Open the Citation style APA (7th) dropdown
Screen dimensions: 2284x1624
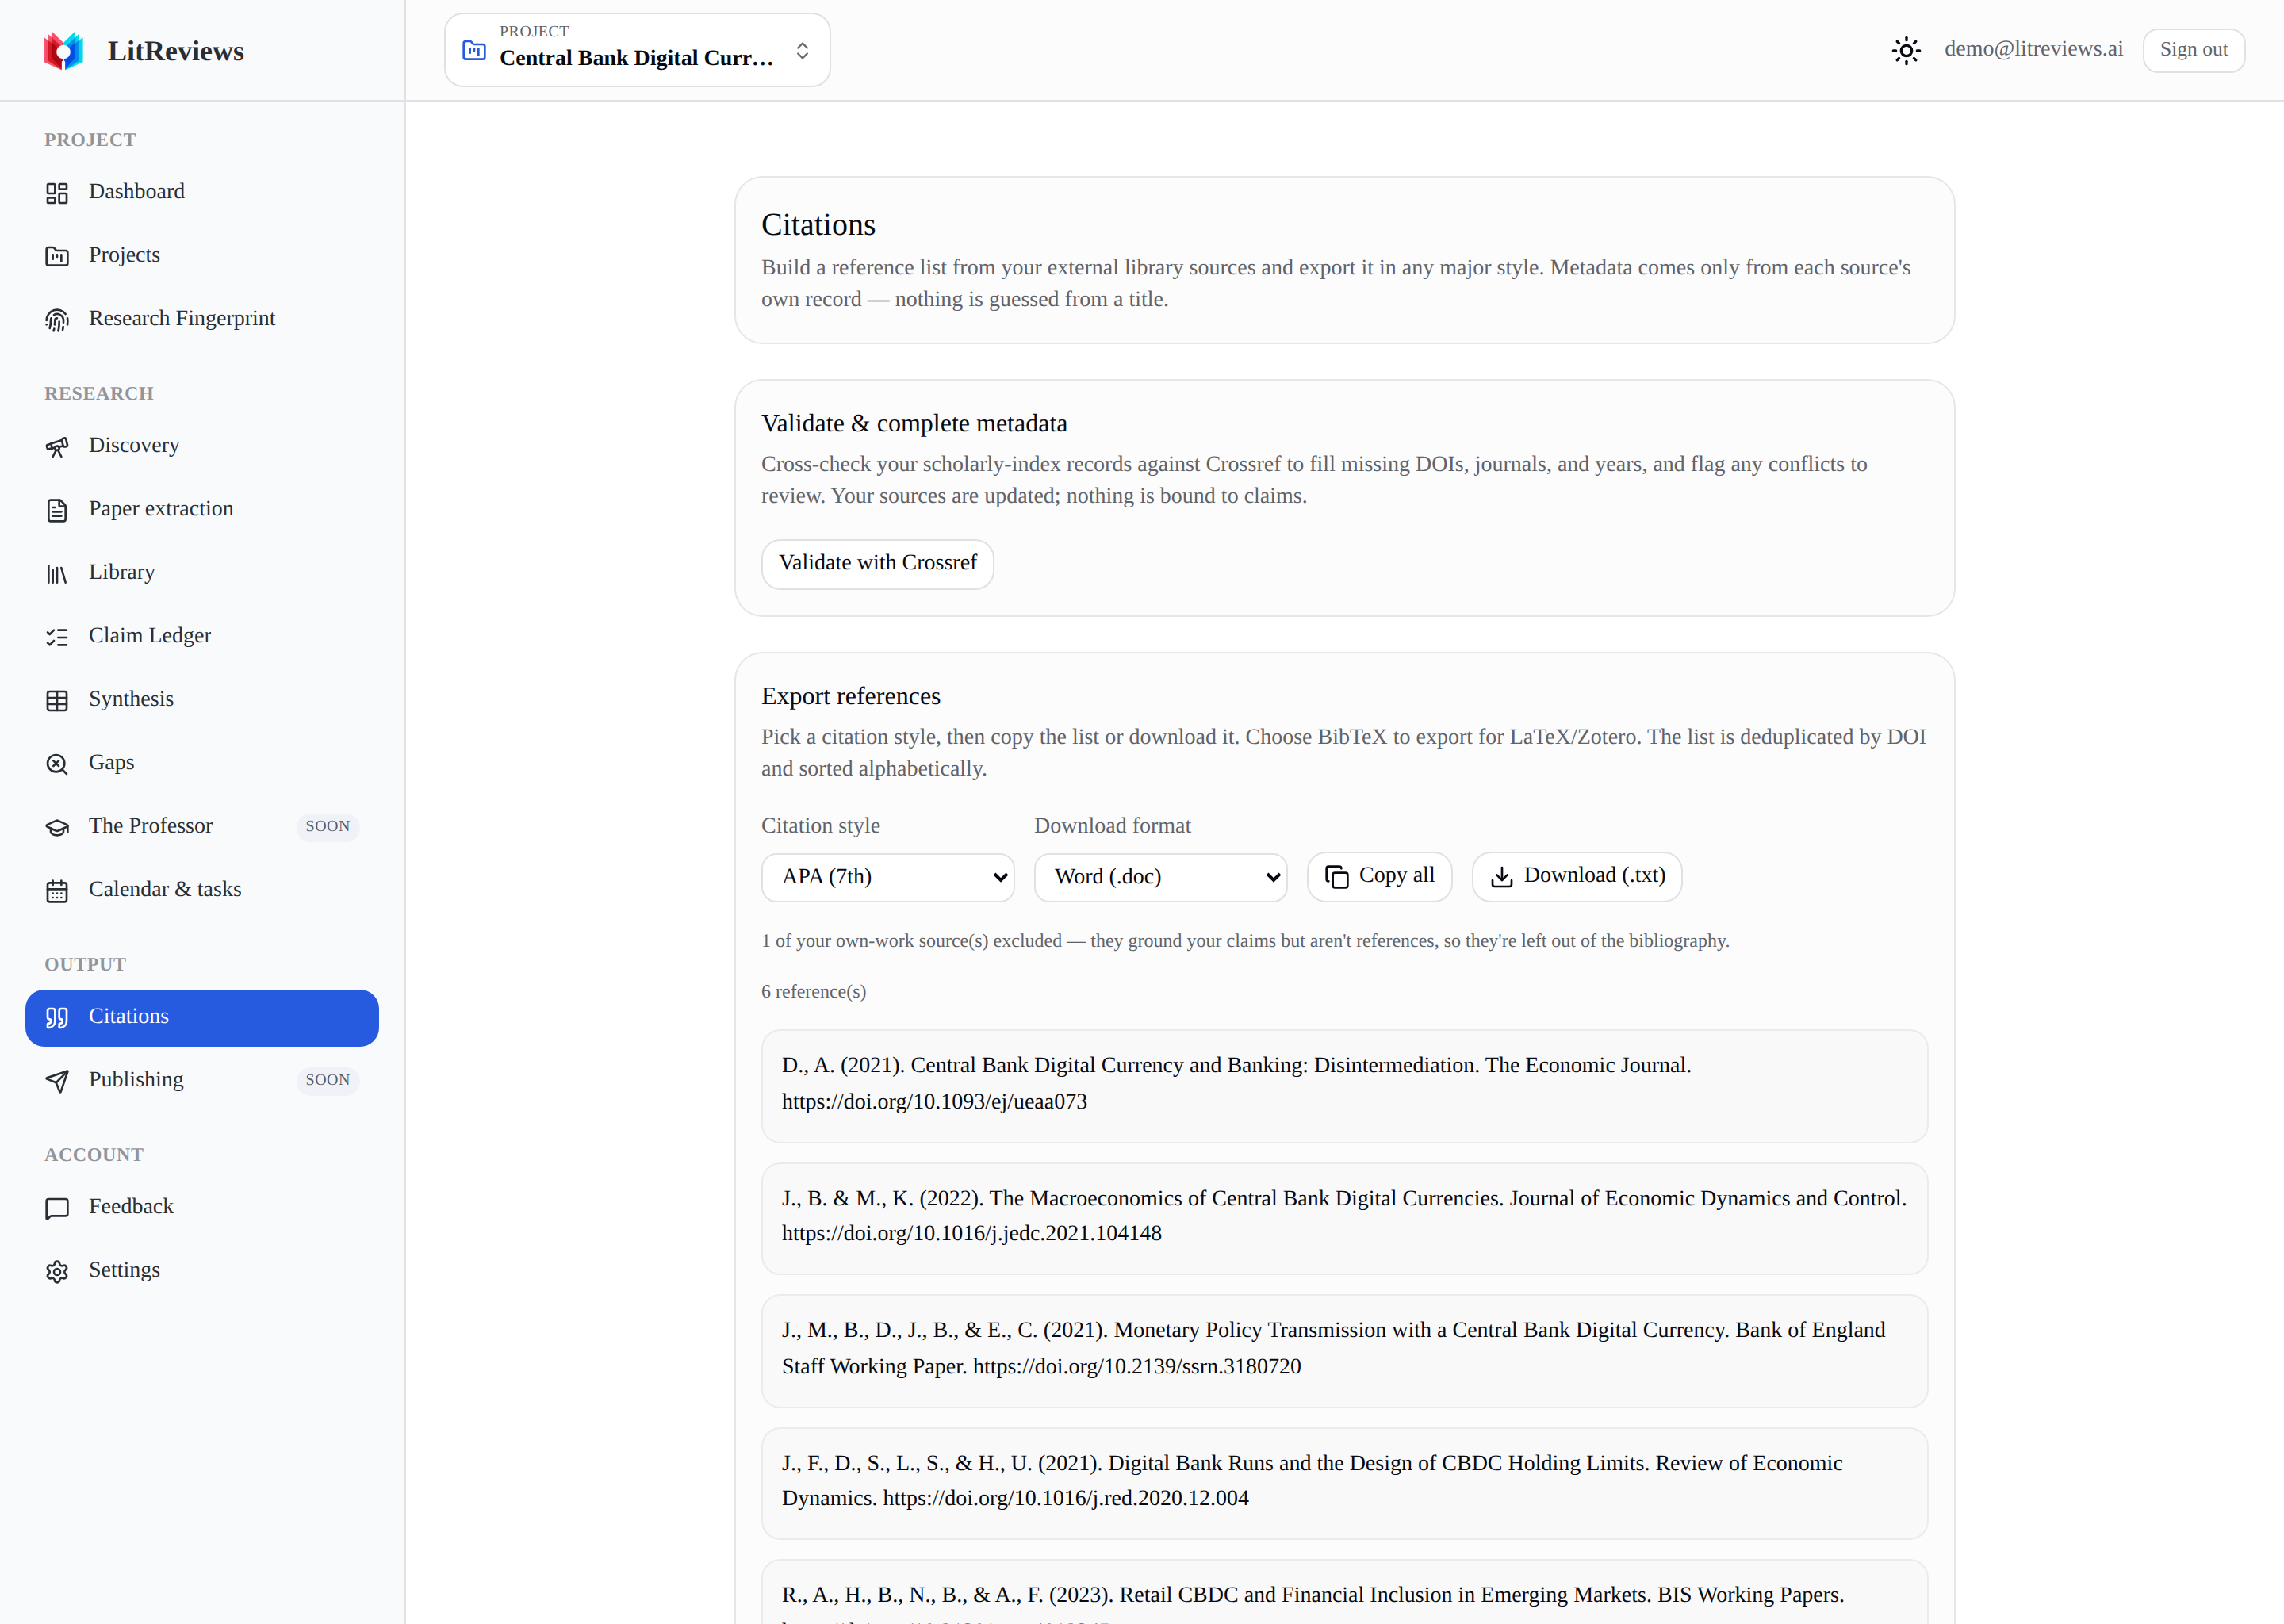(x=888, y=877)
